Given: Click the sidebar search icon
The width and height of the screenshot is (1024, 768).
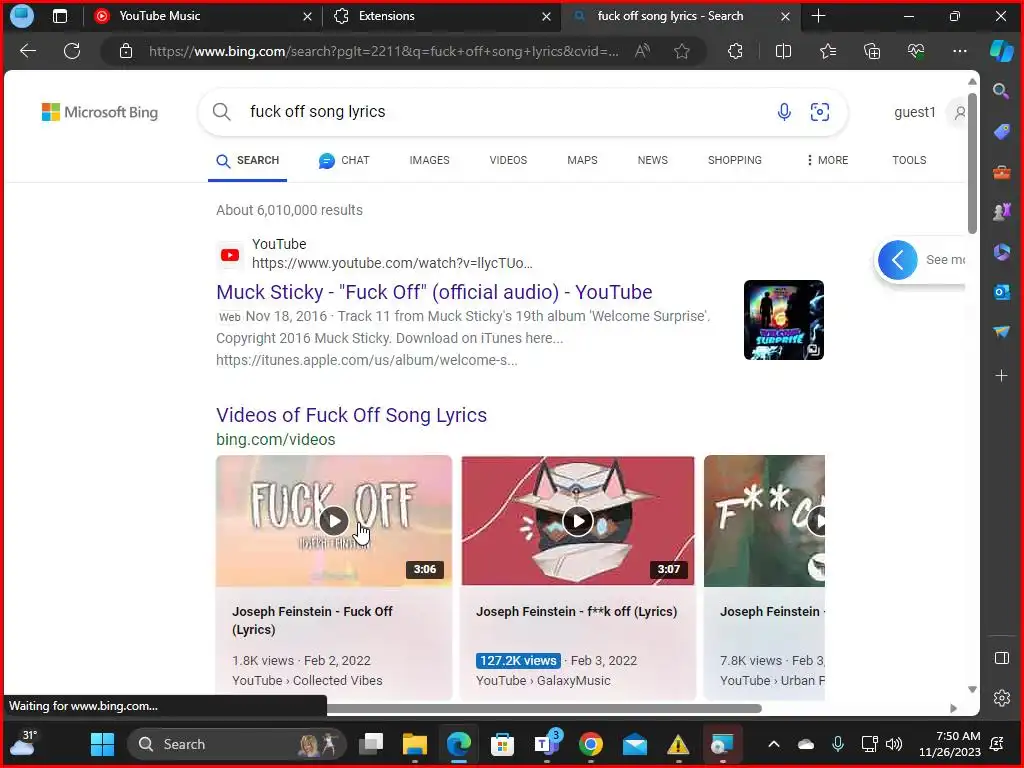Looking at the screenshot, I should point(1001,91).
